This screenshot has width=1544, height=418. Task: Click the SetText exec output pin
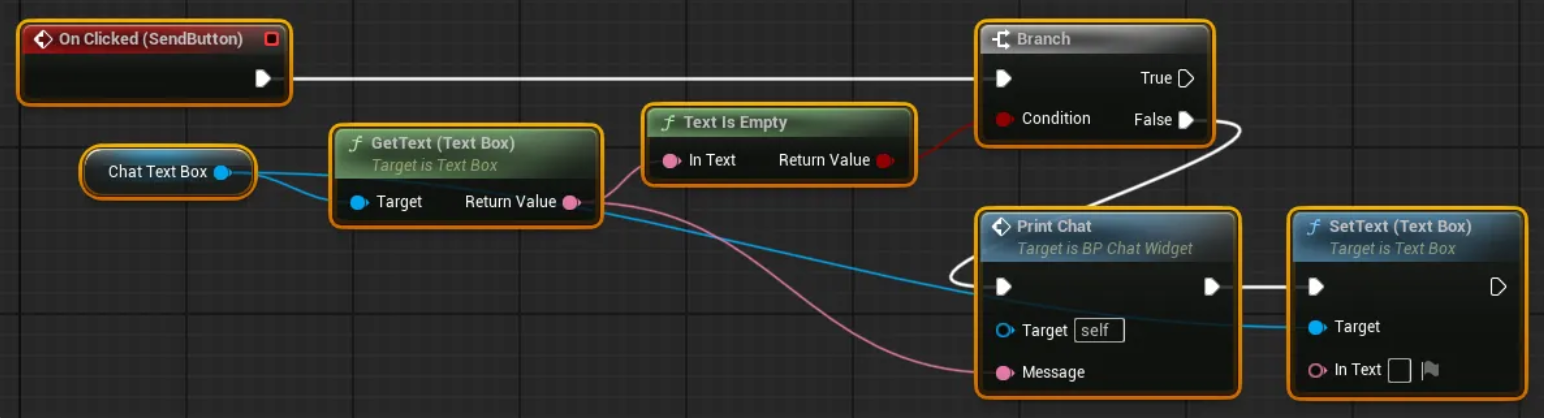[1498, 287]
